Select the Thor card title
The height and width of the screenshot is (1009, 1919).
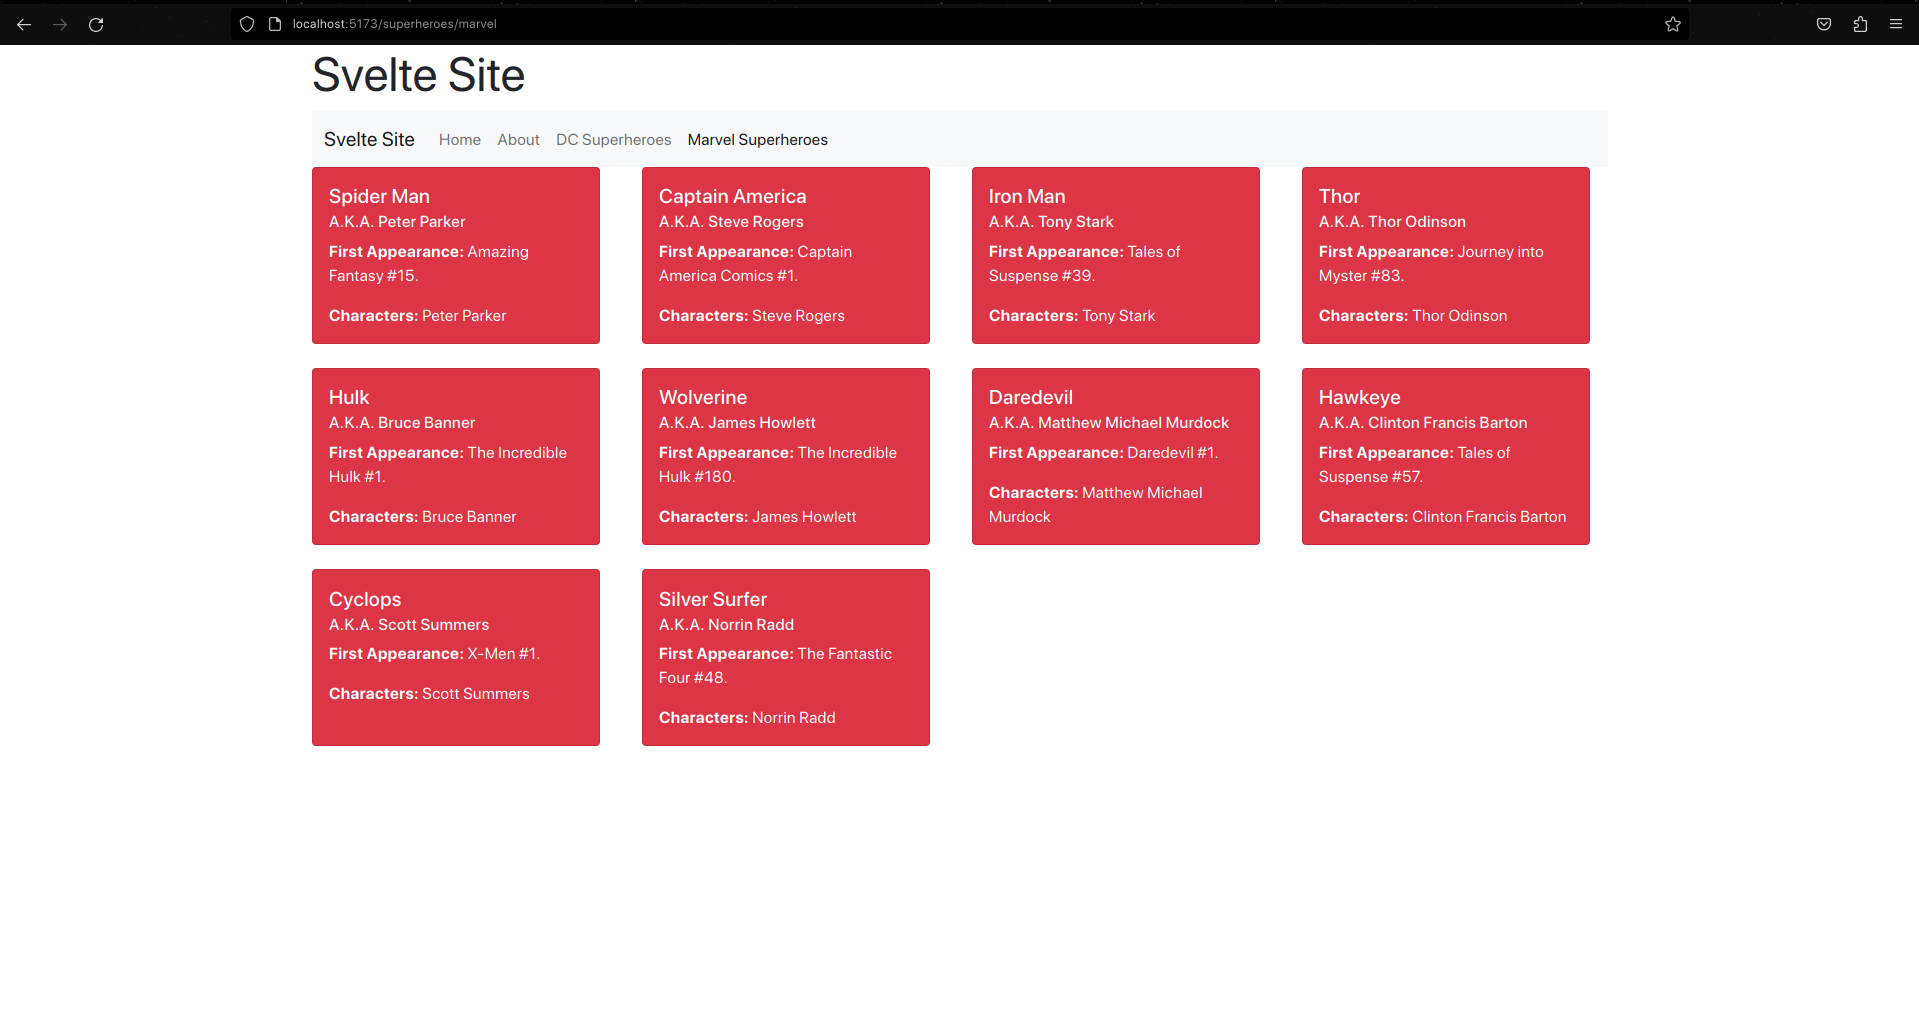pos(1339,197)
